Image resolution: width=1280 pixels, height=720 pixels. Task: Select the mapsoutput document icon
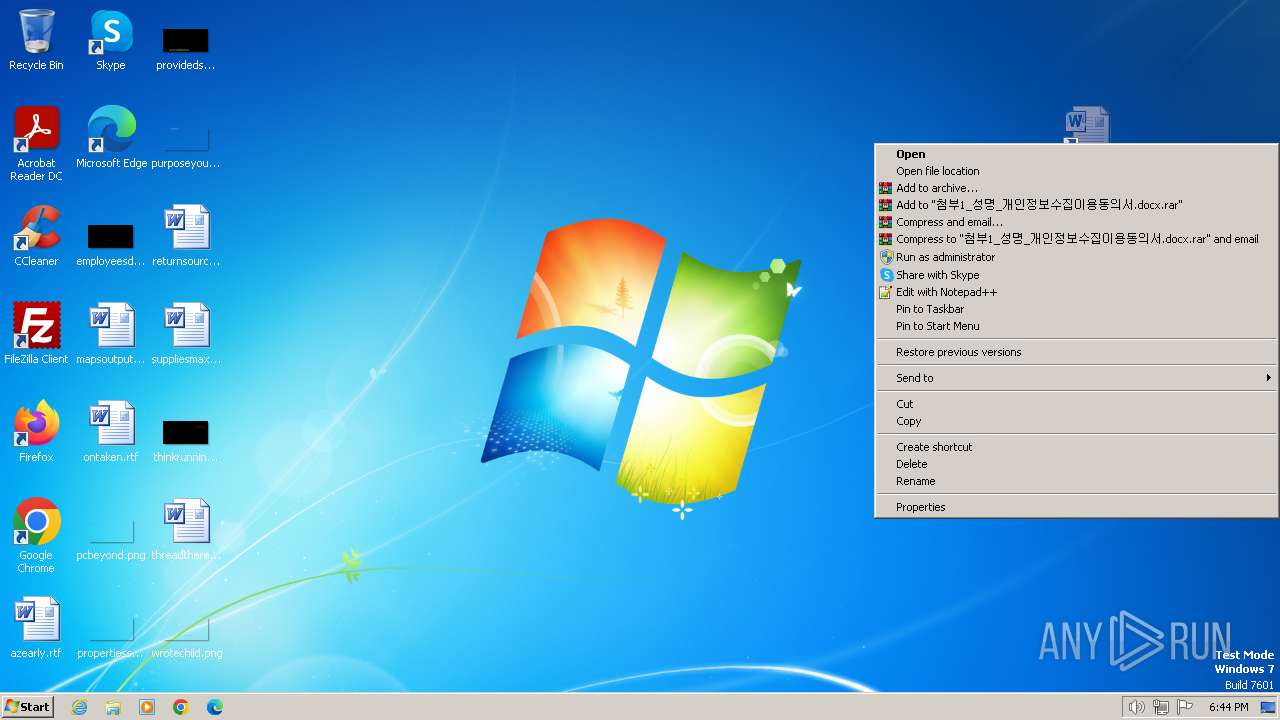(111, 334)
